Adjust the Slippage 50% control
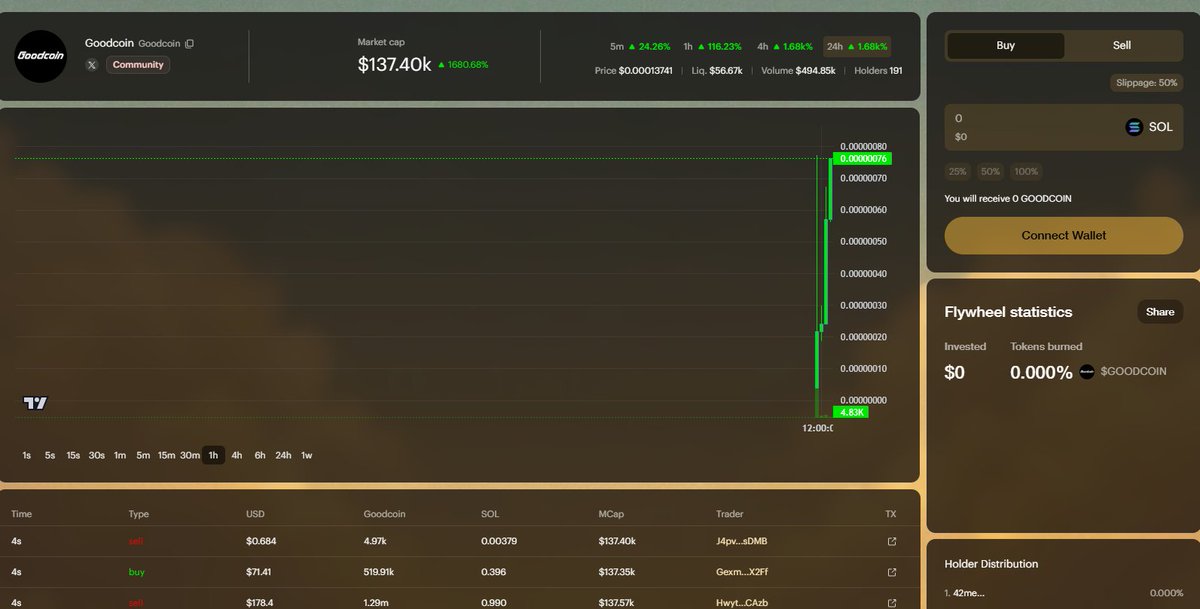Image resolution: width=1200 pixels, height=609 pixels. coord(1146,82)
